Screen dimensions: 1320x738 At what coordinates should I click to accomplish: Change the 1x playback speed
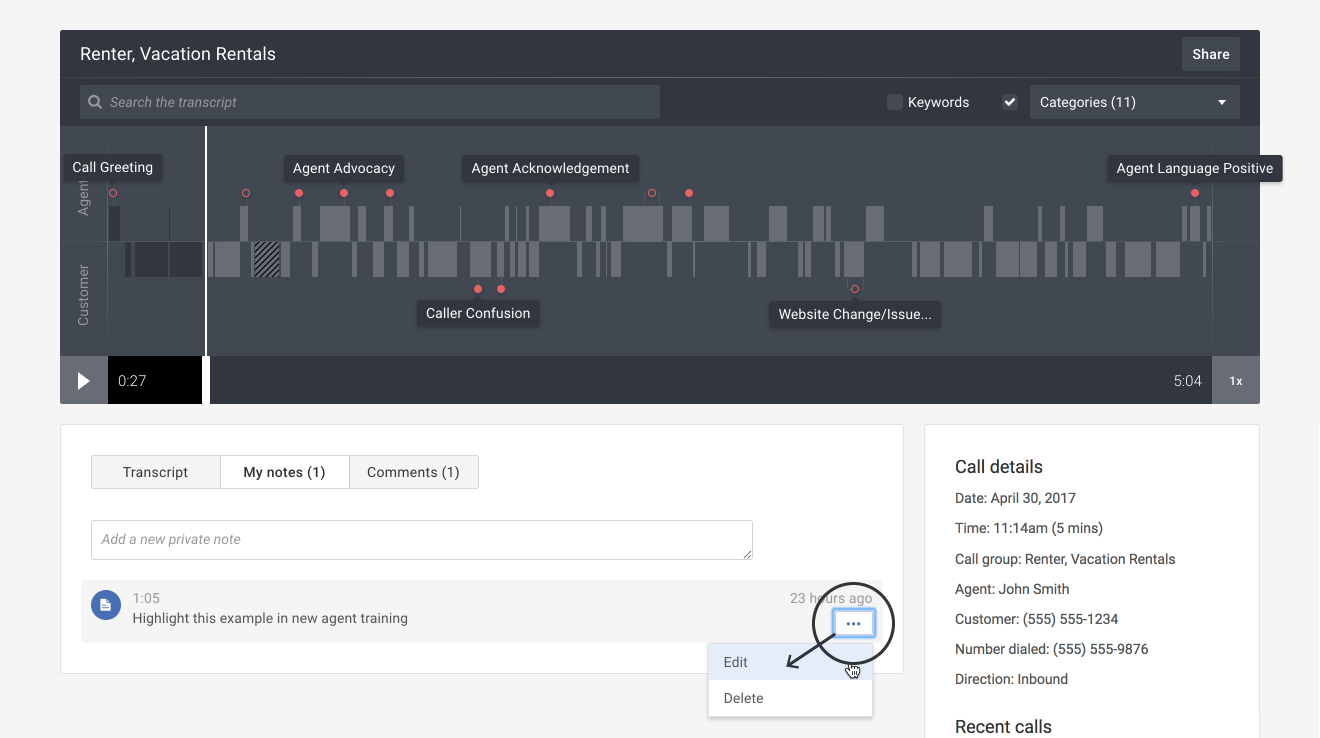1236,381
